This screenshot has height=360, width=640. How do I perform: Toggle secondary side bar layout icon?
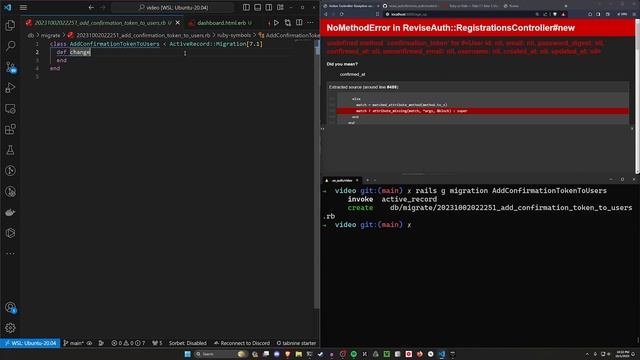(x=269, y=7)
